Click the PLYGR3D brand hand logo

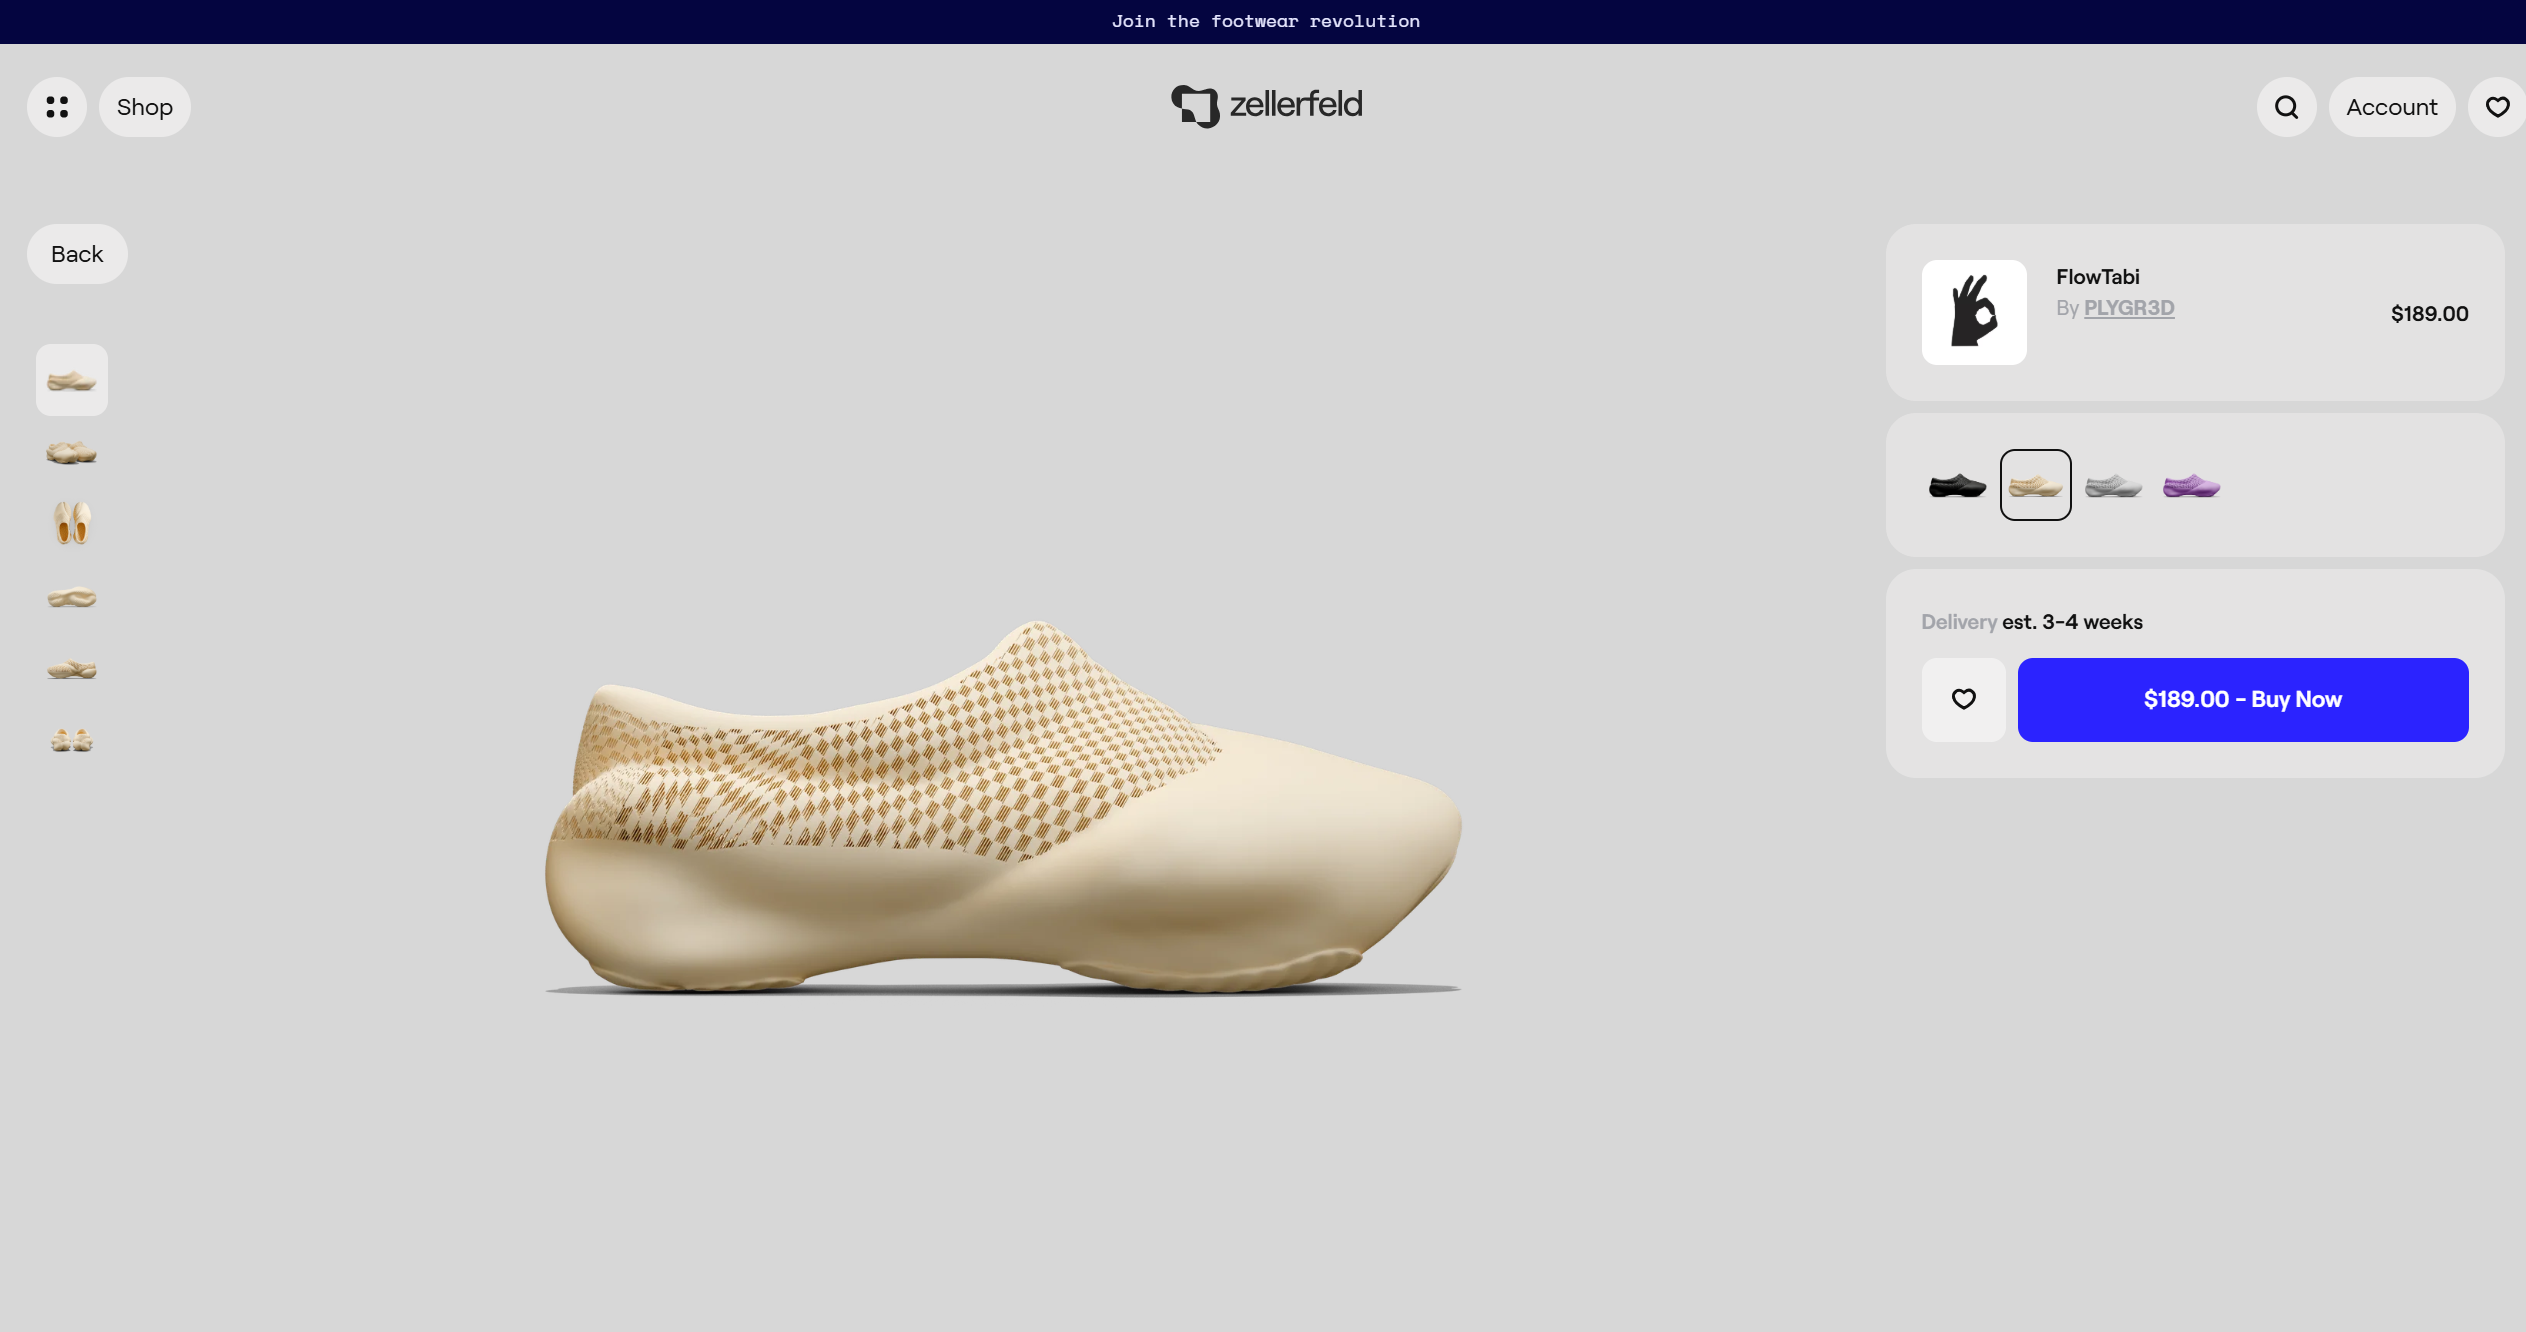(x=1975, y=312)
